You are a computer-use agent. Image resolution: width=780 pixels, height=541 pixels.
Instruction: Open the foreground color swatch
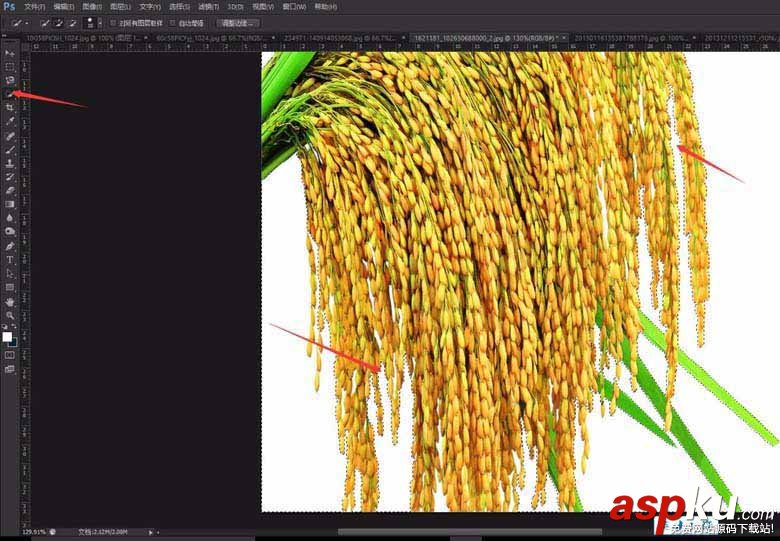7,337
